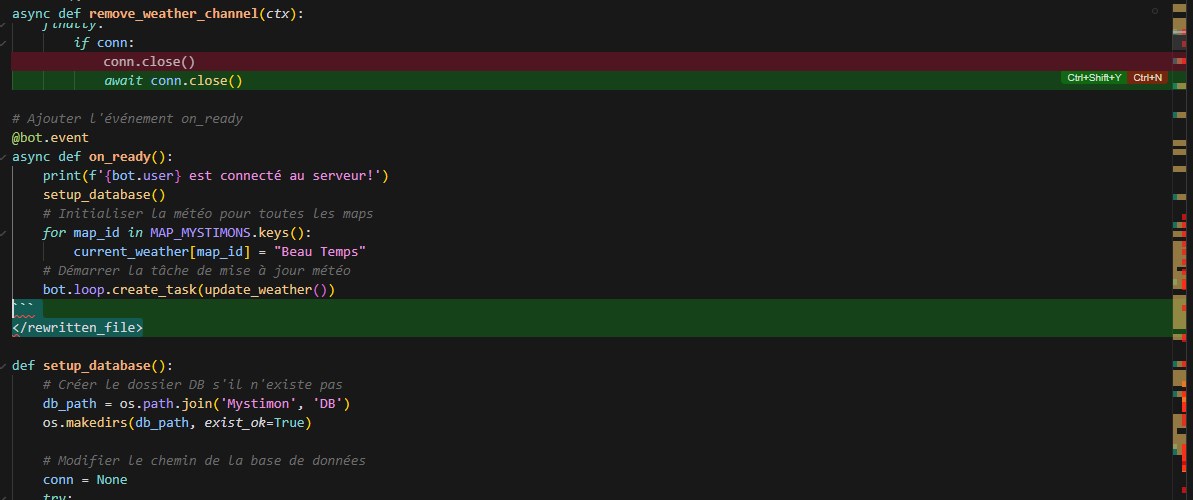The image size is (1193, 500).
Task: Click the </rewritten_file> tag line
Action: pyautogui.click(x=77, y=327)
